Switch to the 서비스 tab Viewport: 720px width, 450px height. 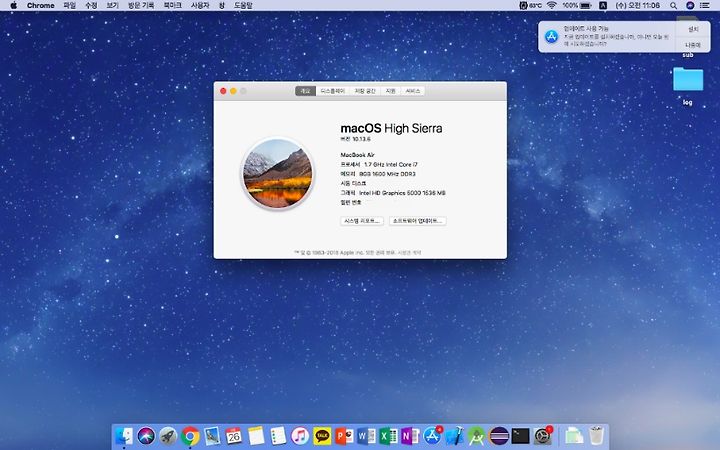coord(413,91)
